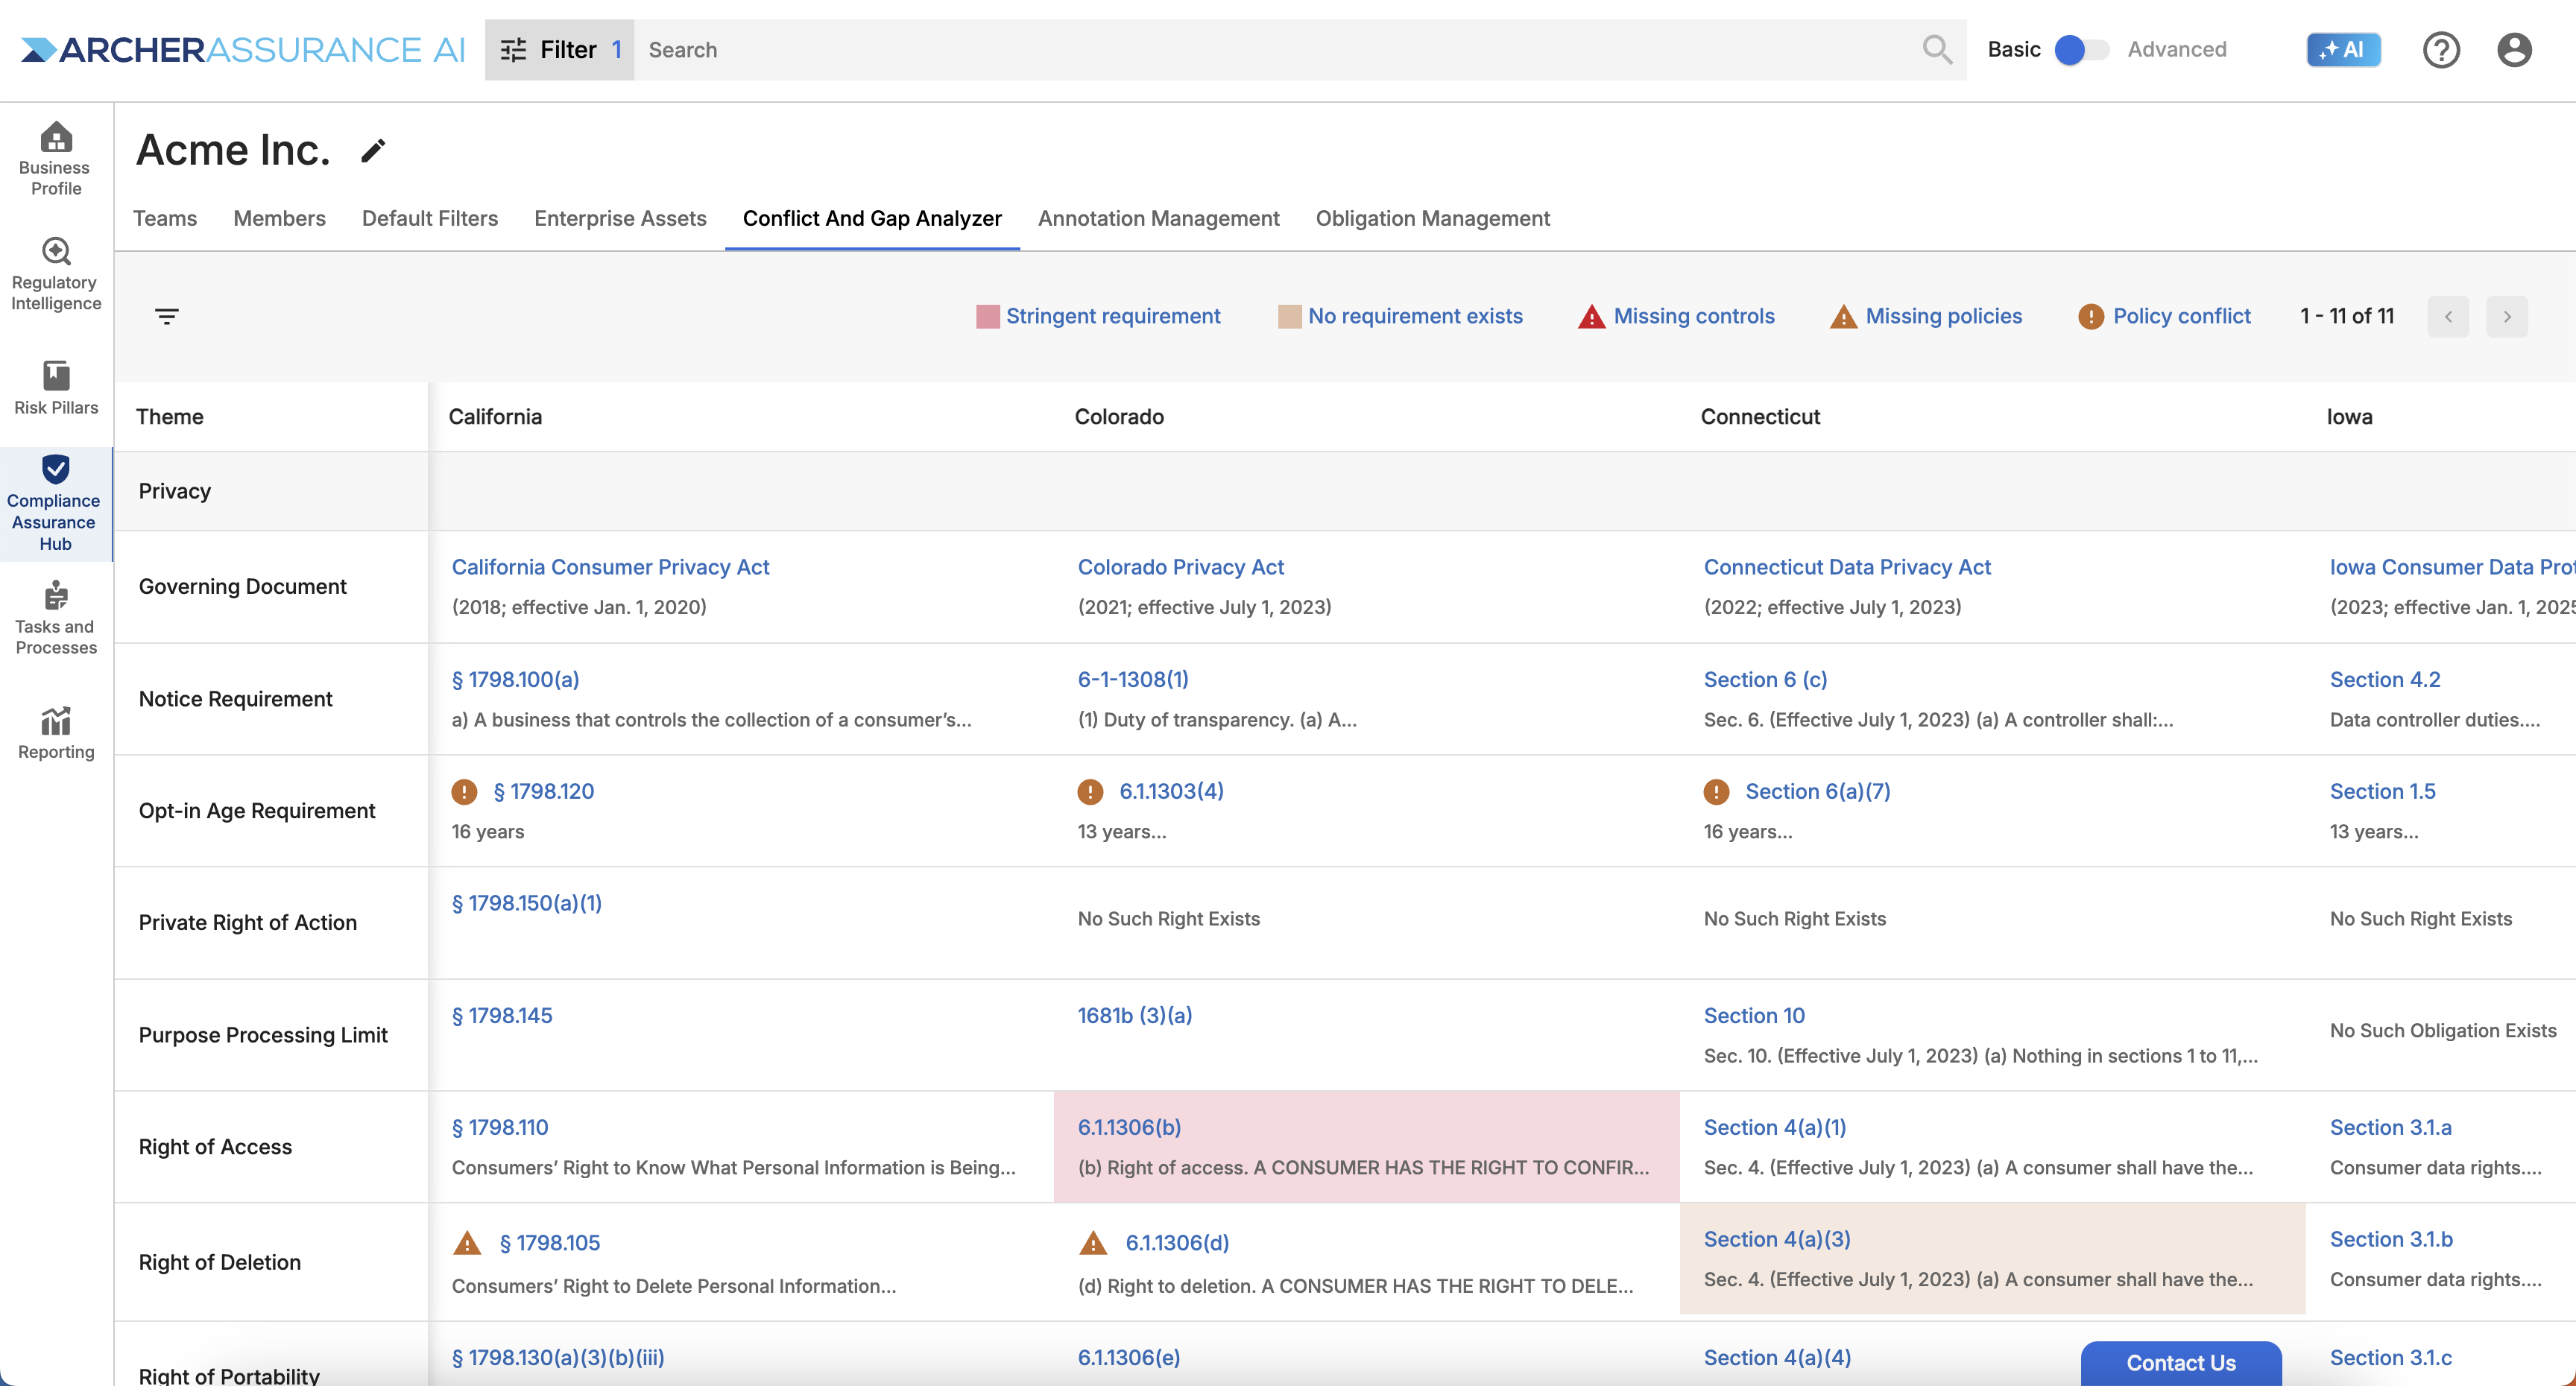The width and height of the screenshot is (2576, 1386).
Task: Open Iowa Section 1.5 opt-in age link
Action: coord(2382,791)
